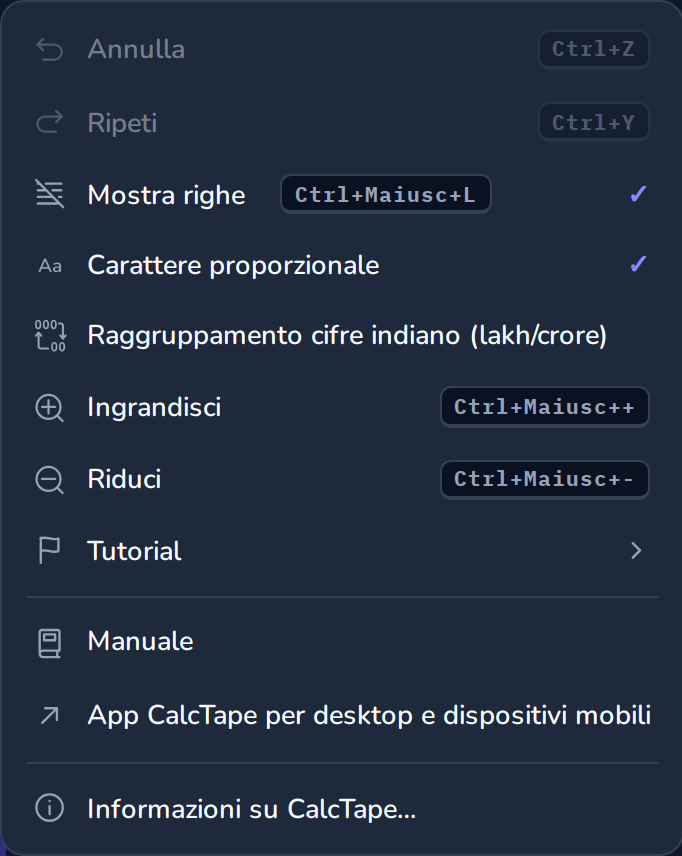Open the Manuale entry
This screenshot has width=682, height=856.
(341, 641)
